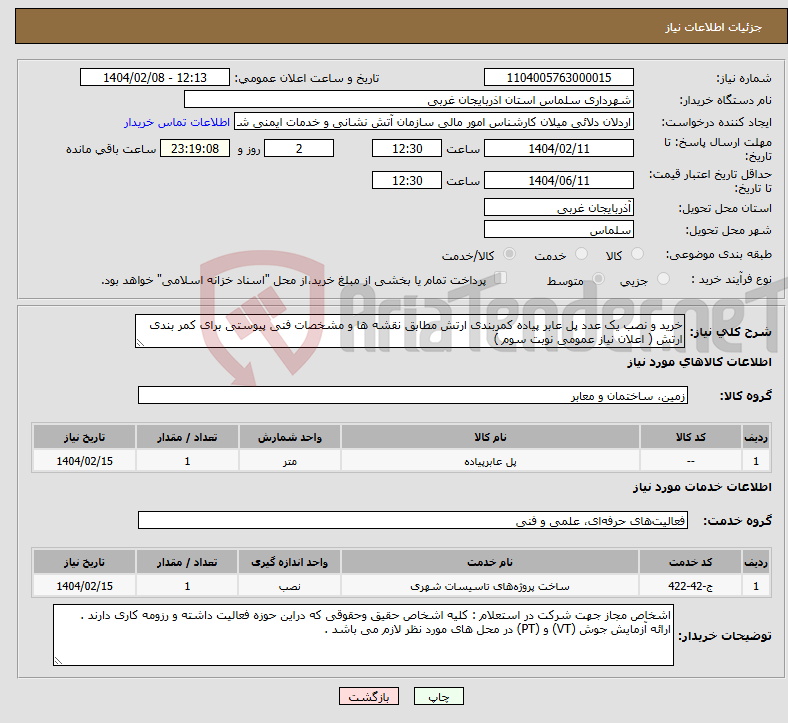Click the goods table unit cell متر

click(x=290, y=461)
